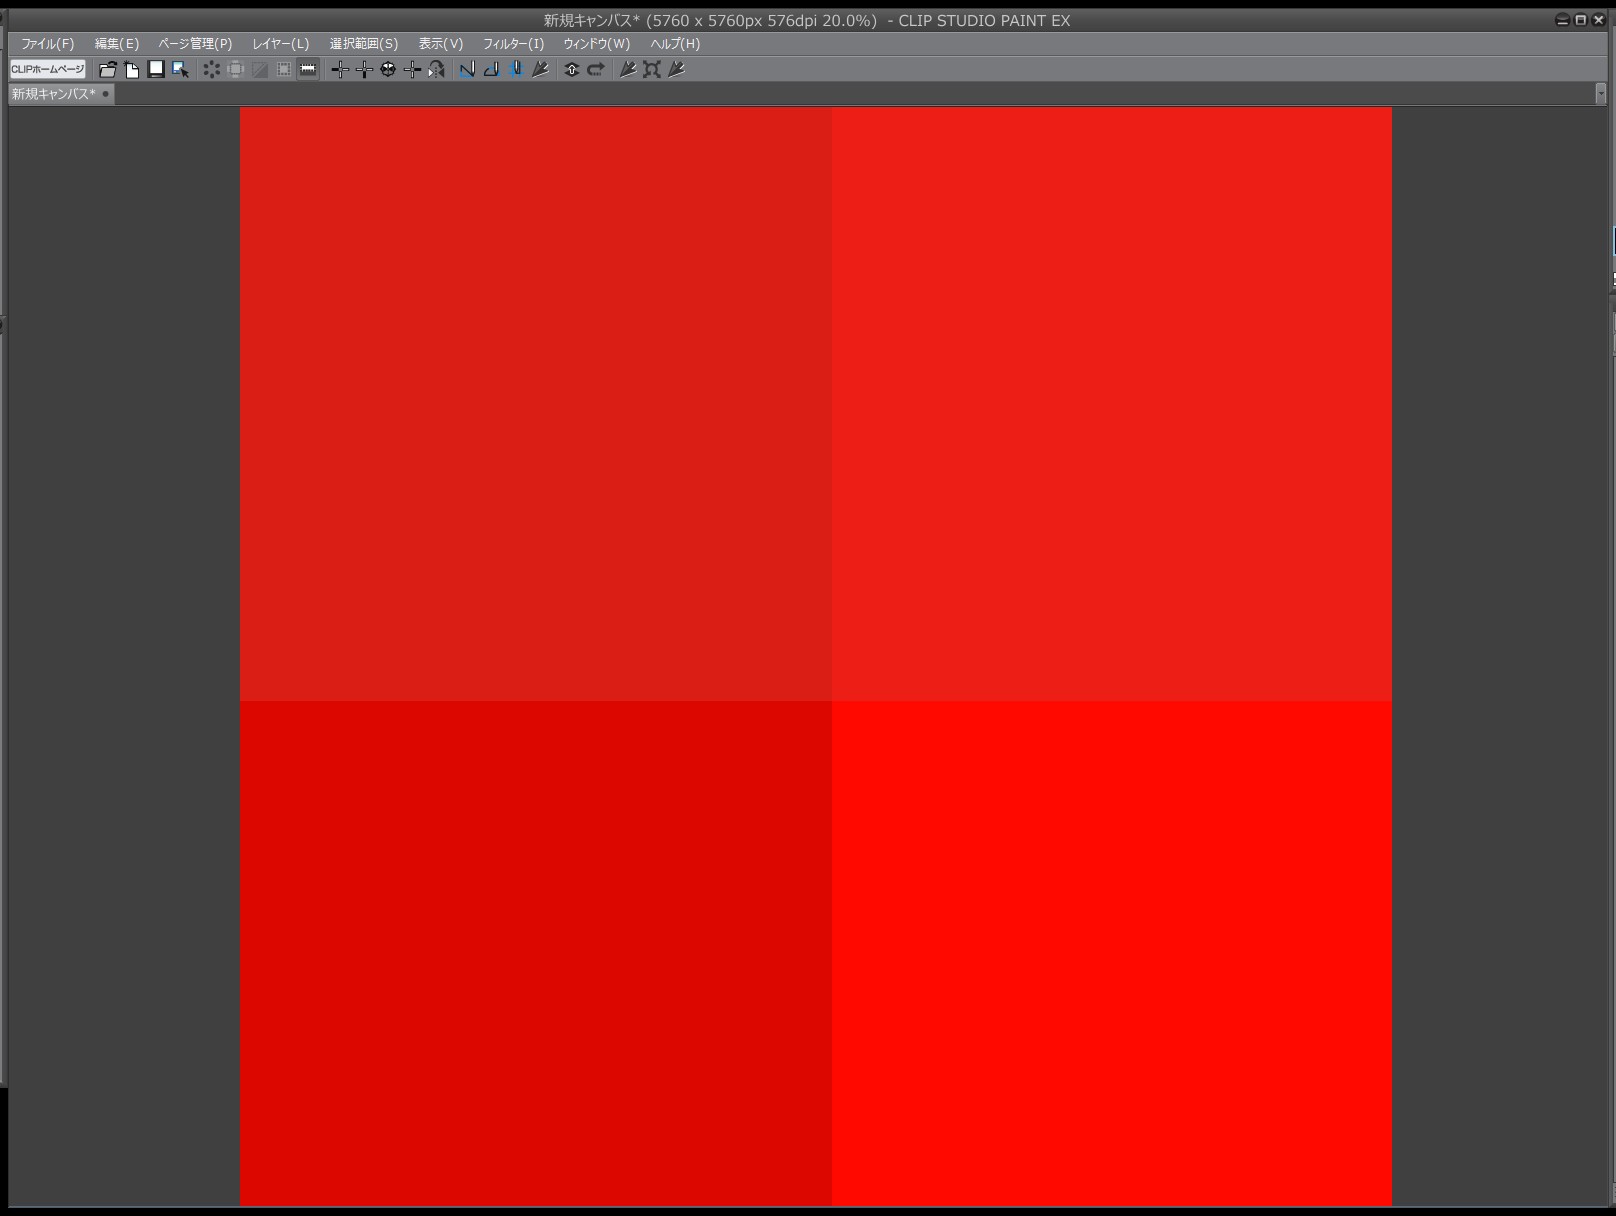Open the ページ管理(P) menu
This screenshot has height=1216, width=1616.
pos(195,44)
